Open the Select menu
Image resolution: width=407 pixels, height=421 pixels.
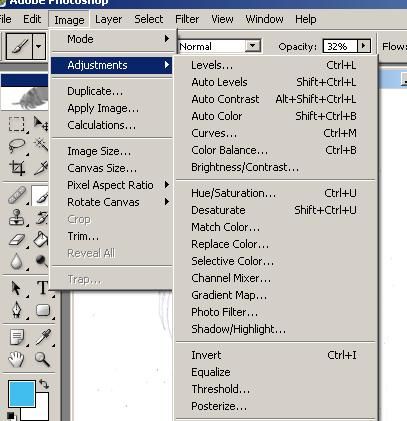[x=149, y=19]
